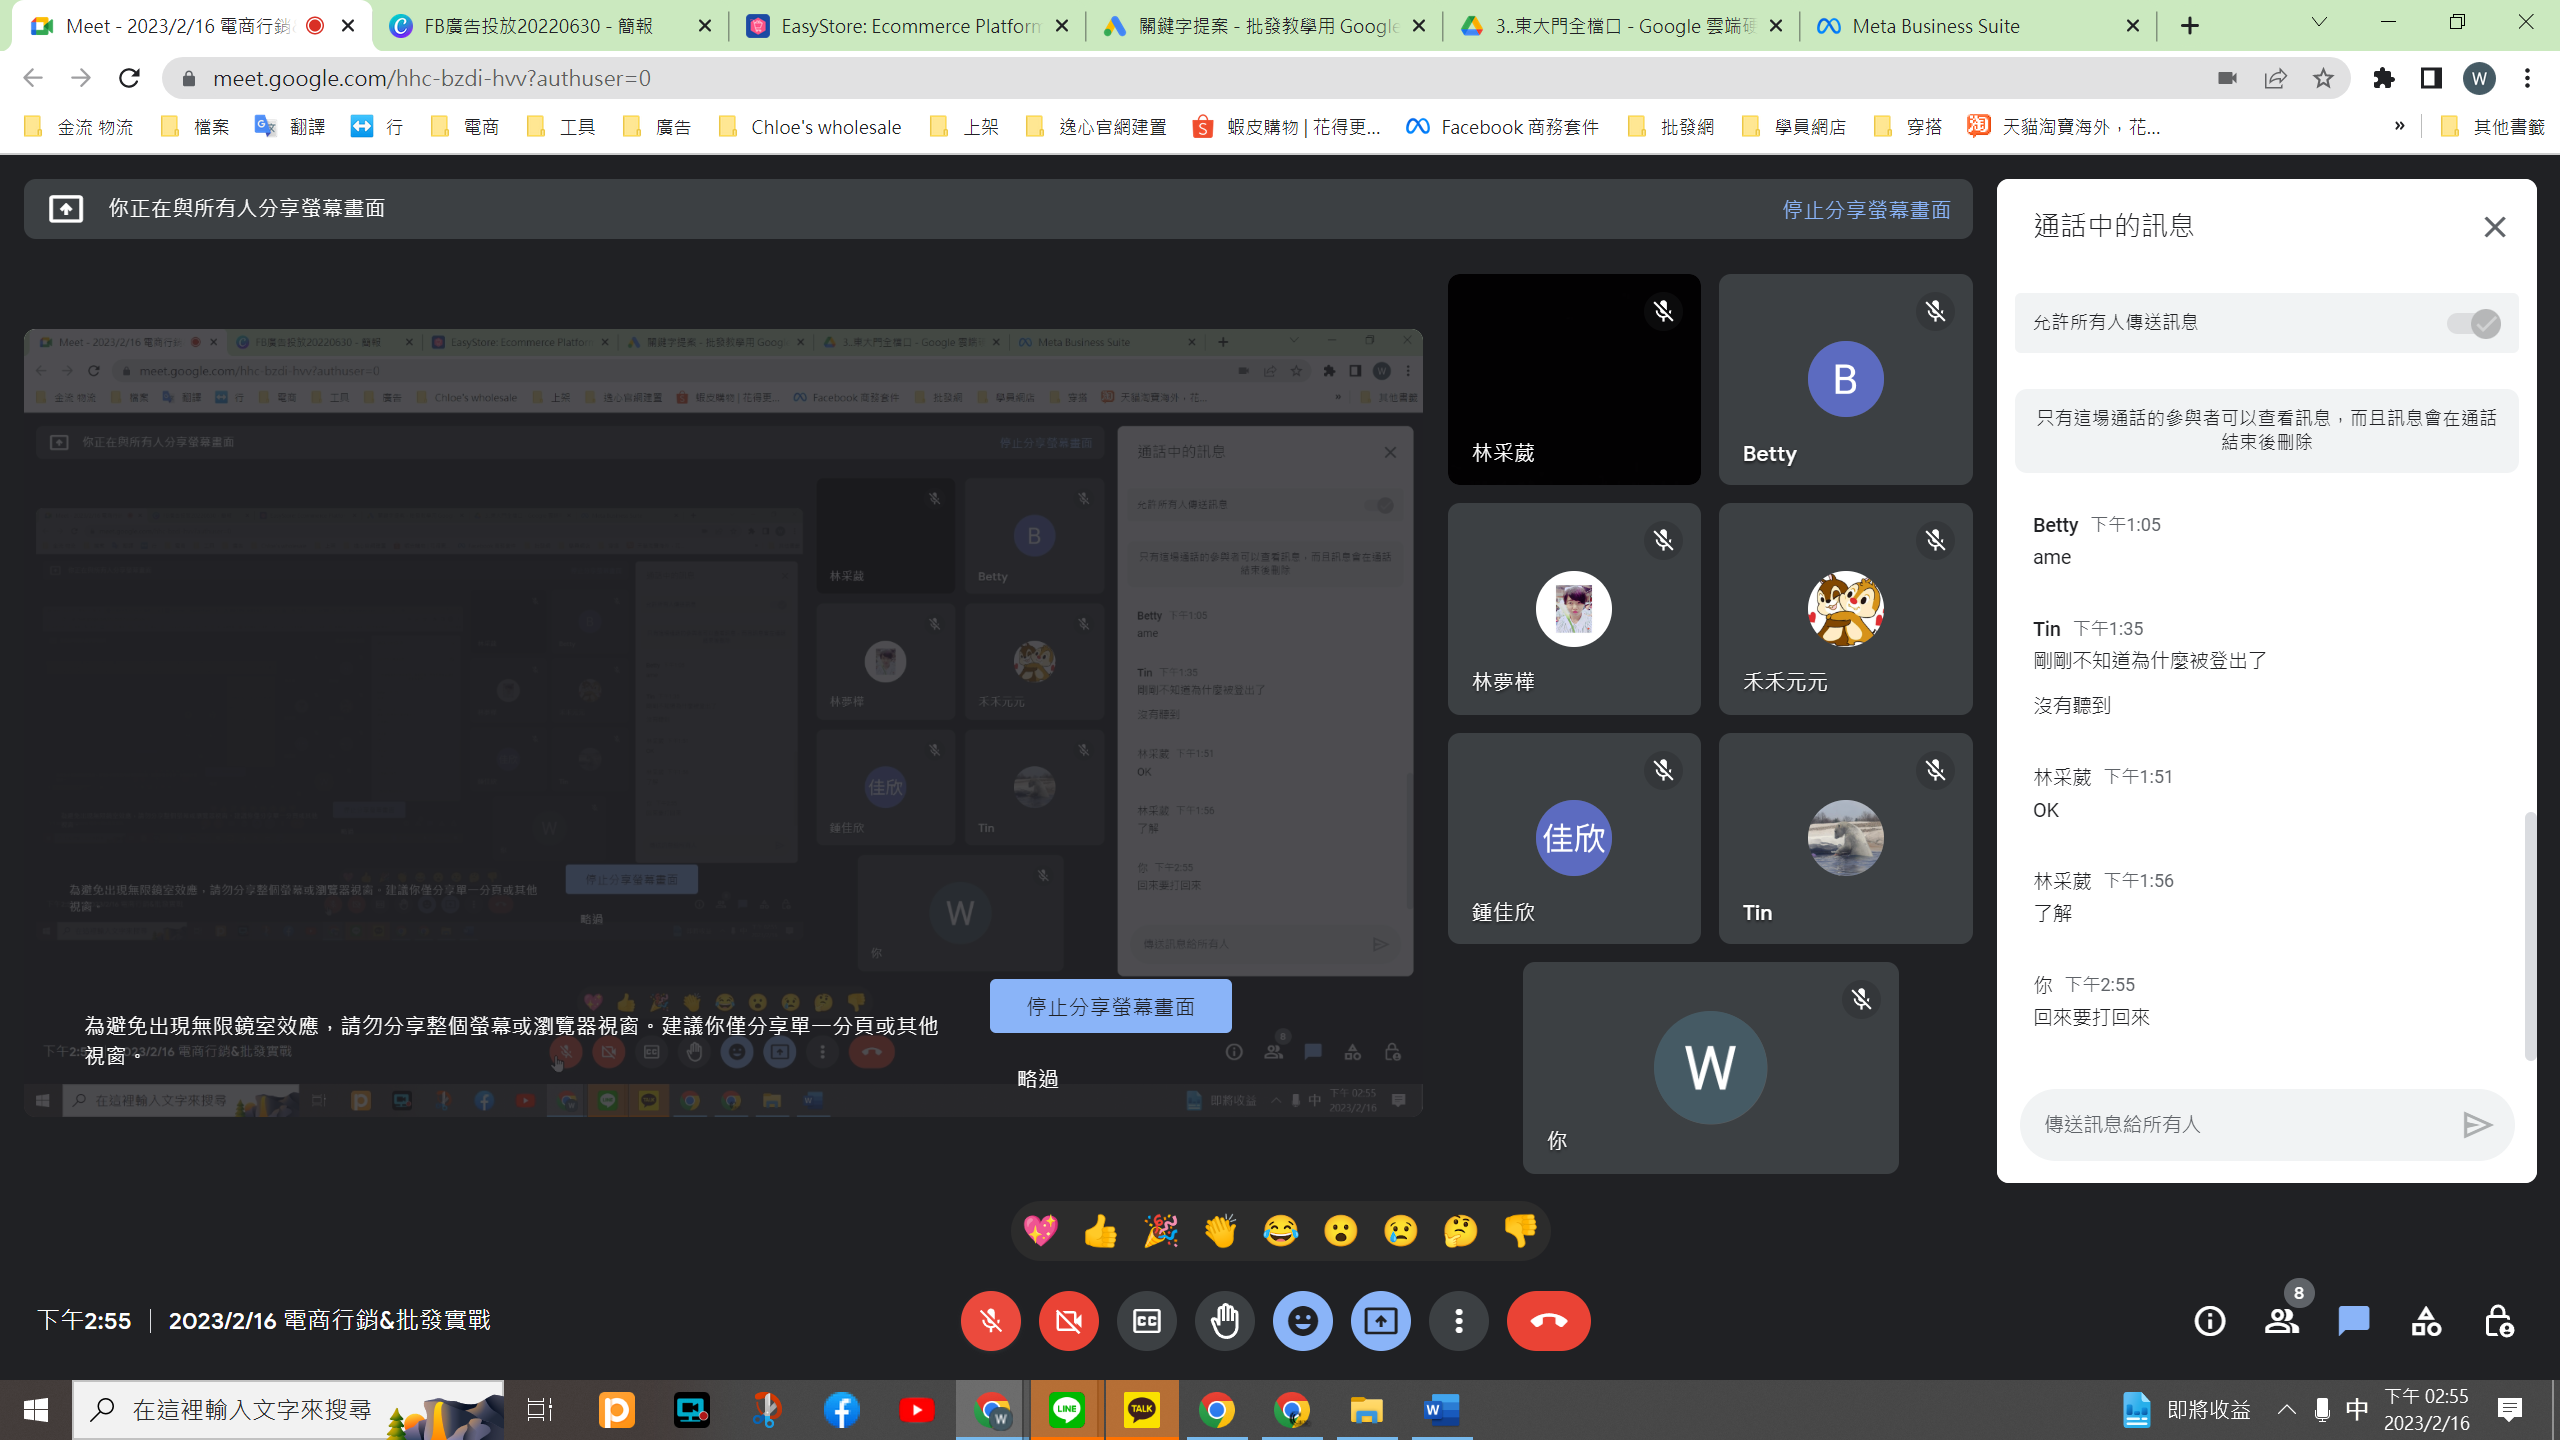Bookmark this page with the star icon
Screen dimensions: 2560x1440
coord(2323,78)
